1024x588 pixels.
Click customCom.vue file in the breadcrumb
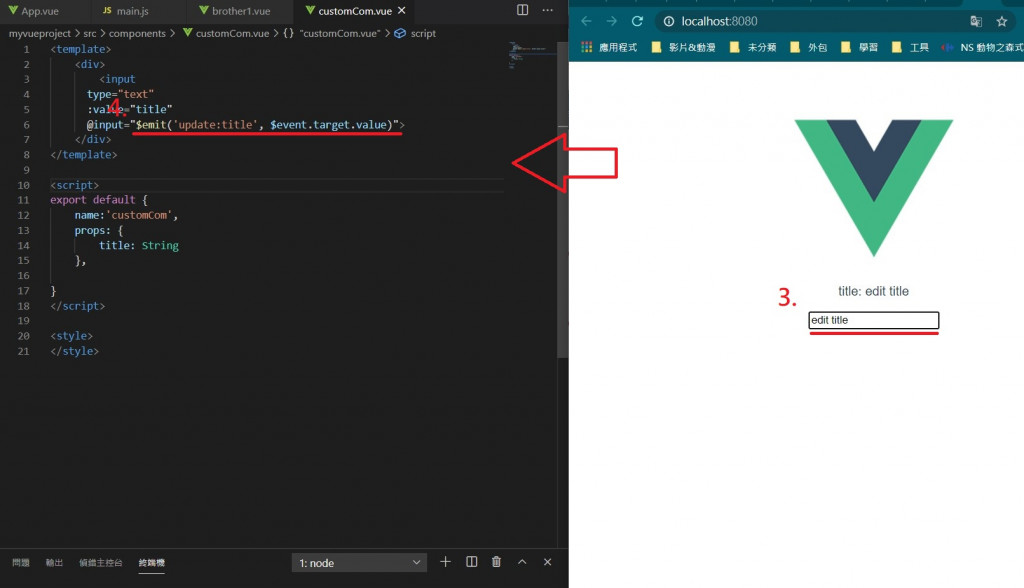pyautogui.click(x=226, y=33)
